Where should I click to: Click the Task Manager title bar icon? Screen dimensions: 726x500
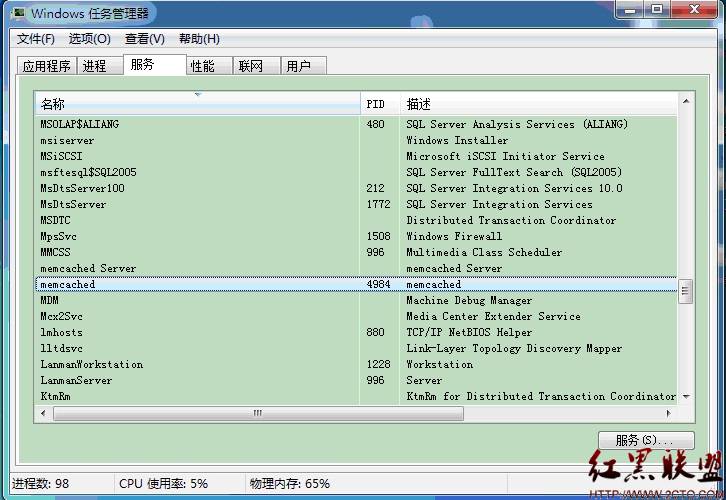click(19, 12)
